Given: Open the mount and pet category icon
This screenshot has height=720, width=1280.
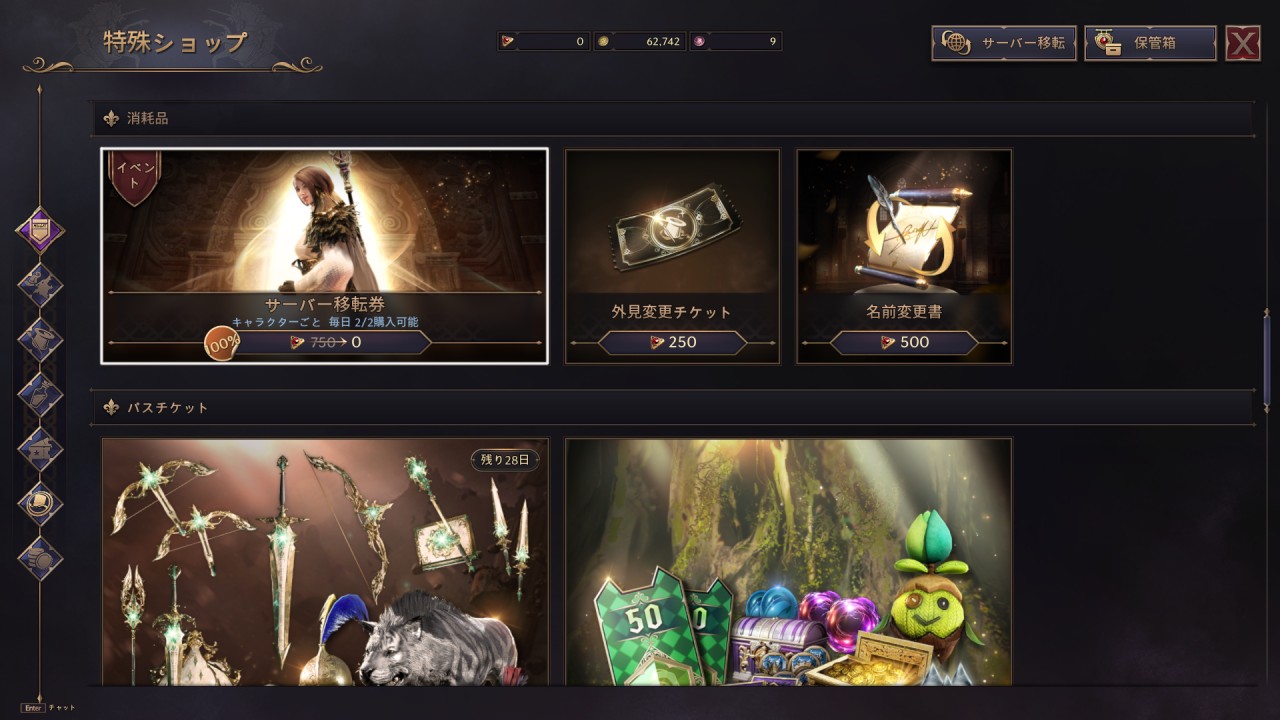Looking at the screenshot, I should [x=40, y=286].
